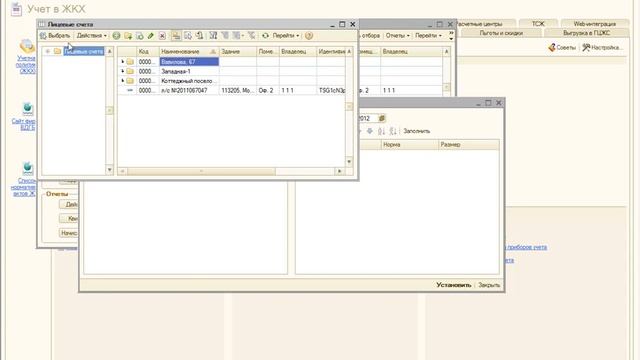This screenshot has height=360, width=640.
Task: Click the horizontal scrollbar of the accounts list
Action: click(201, 171)
